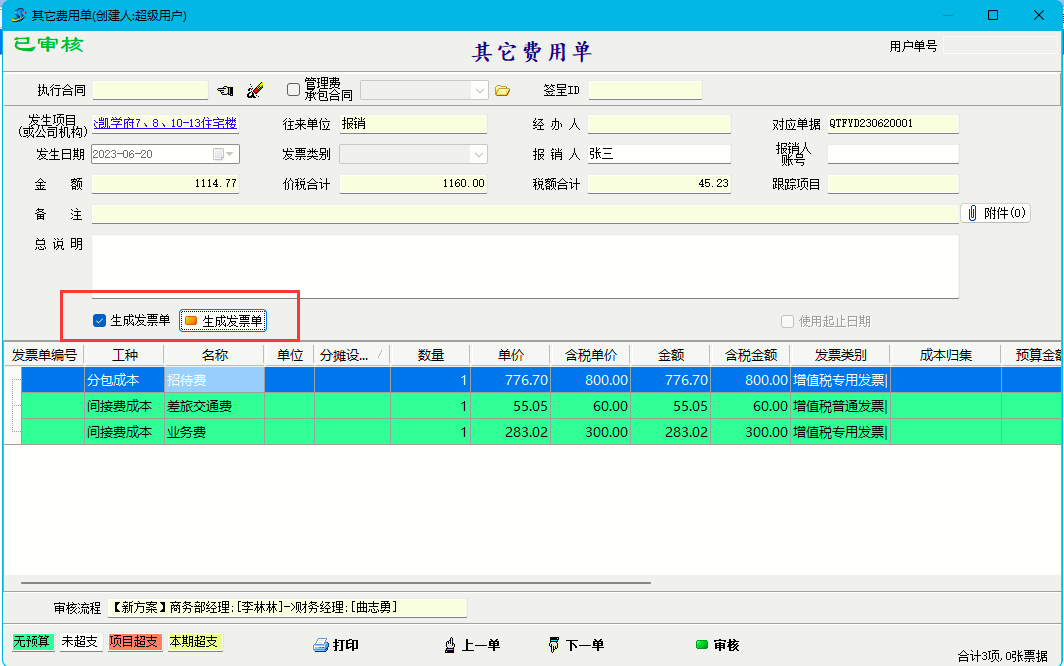Click the pointing hand icon beside 执行合同

pos(225,91)
